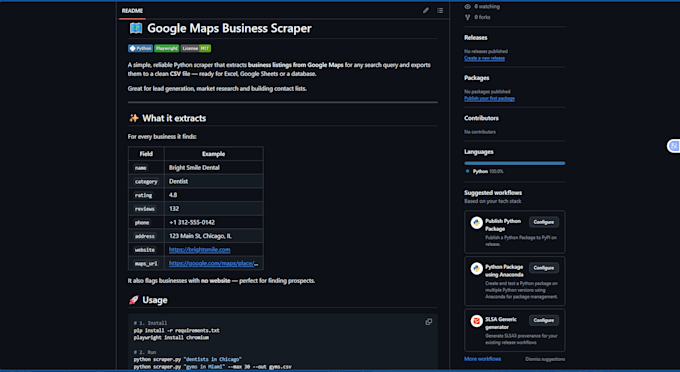The height and width of the screenshot is (372, 680).
Task: Edit README with the pencil icon
Action: 426,10
